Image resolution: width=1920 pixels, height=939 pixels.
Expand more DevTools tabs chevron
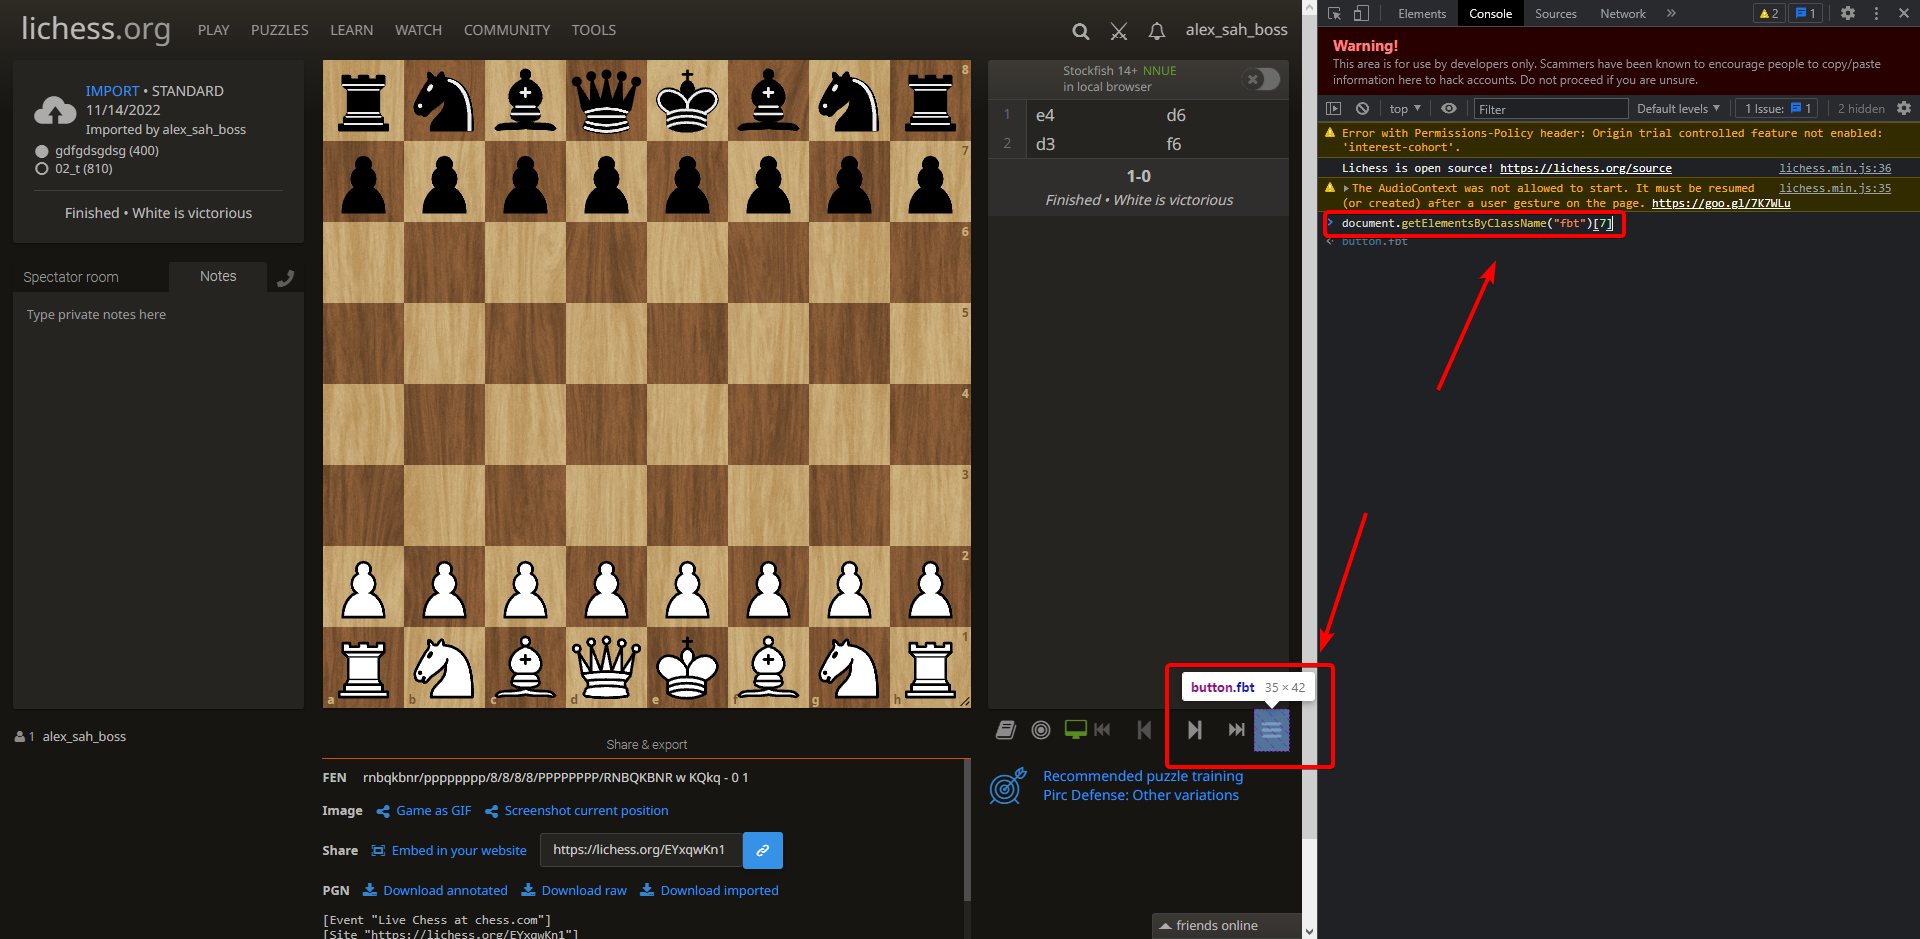coord(1671,13)
